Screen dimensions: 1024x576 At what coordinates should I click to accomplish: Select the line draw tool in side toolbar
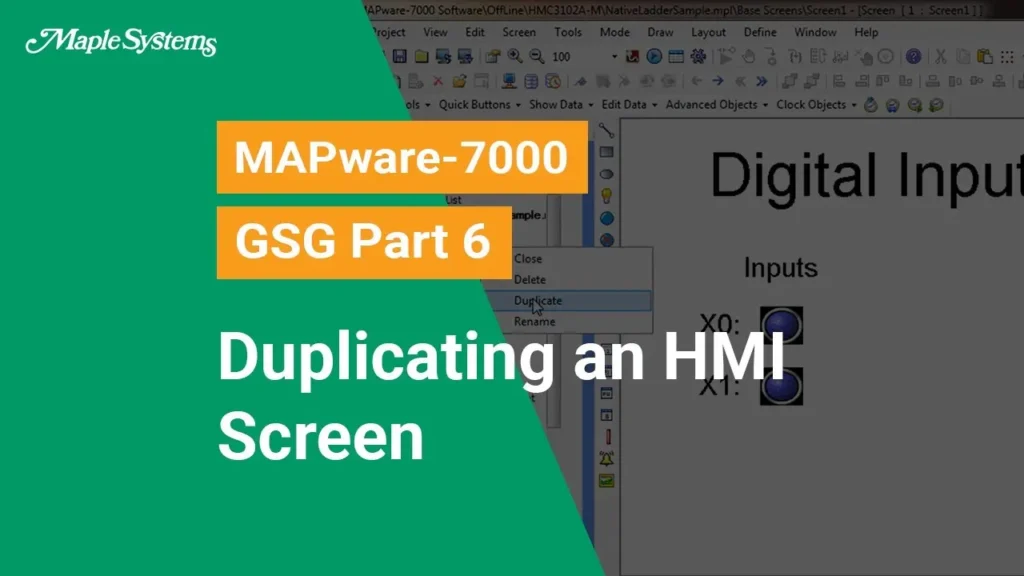[x=606, y=130]
